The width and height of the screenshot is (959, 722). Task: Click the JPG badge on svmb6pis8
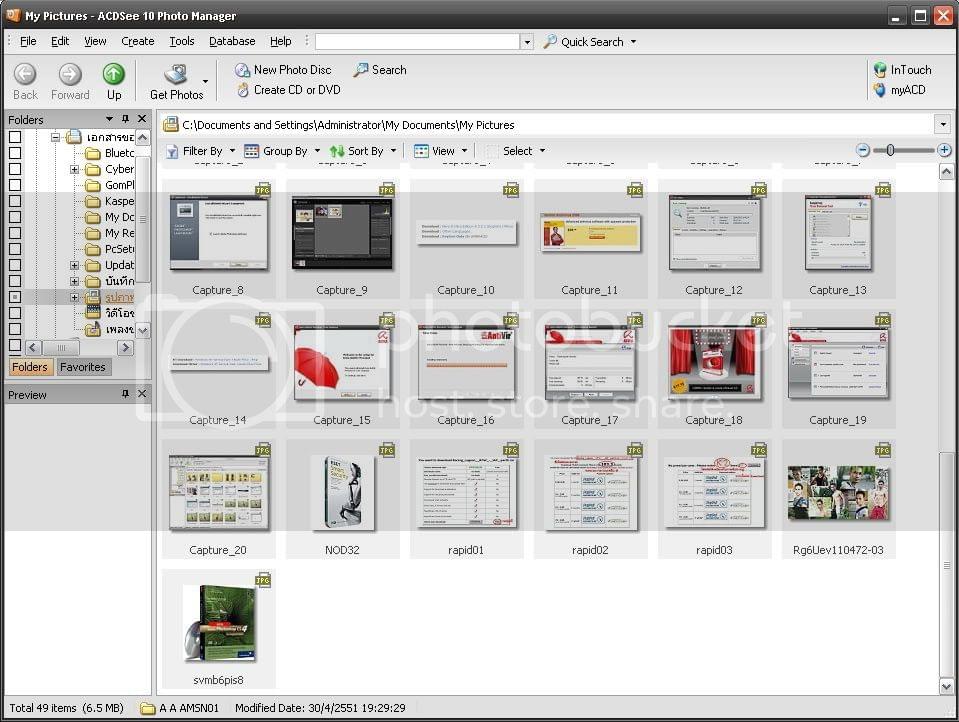tap(263, 580)
